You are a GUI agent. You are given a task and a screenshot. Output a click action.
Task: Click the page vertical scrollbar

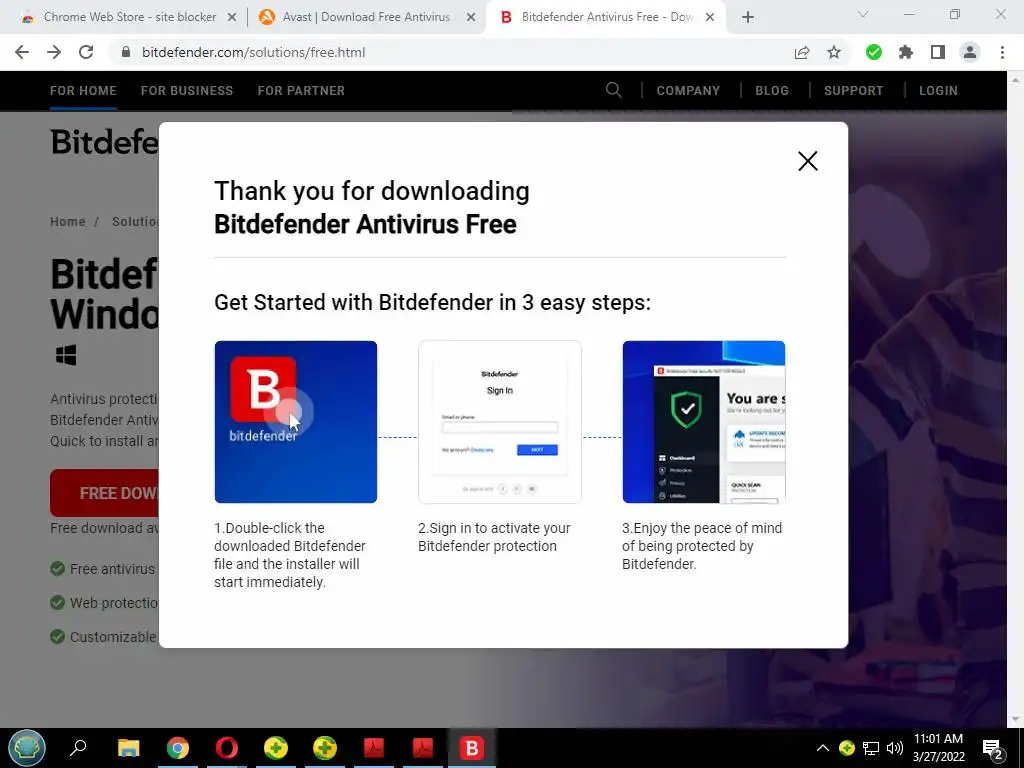(1015, 399)
